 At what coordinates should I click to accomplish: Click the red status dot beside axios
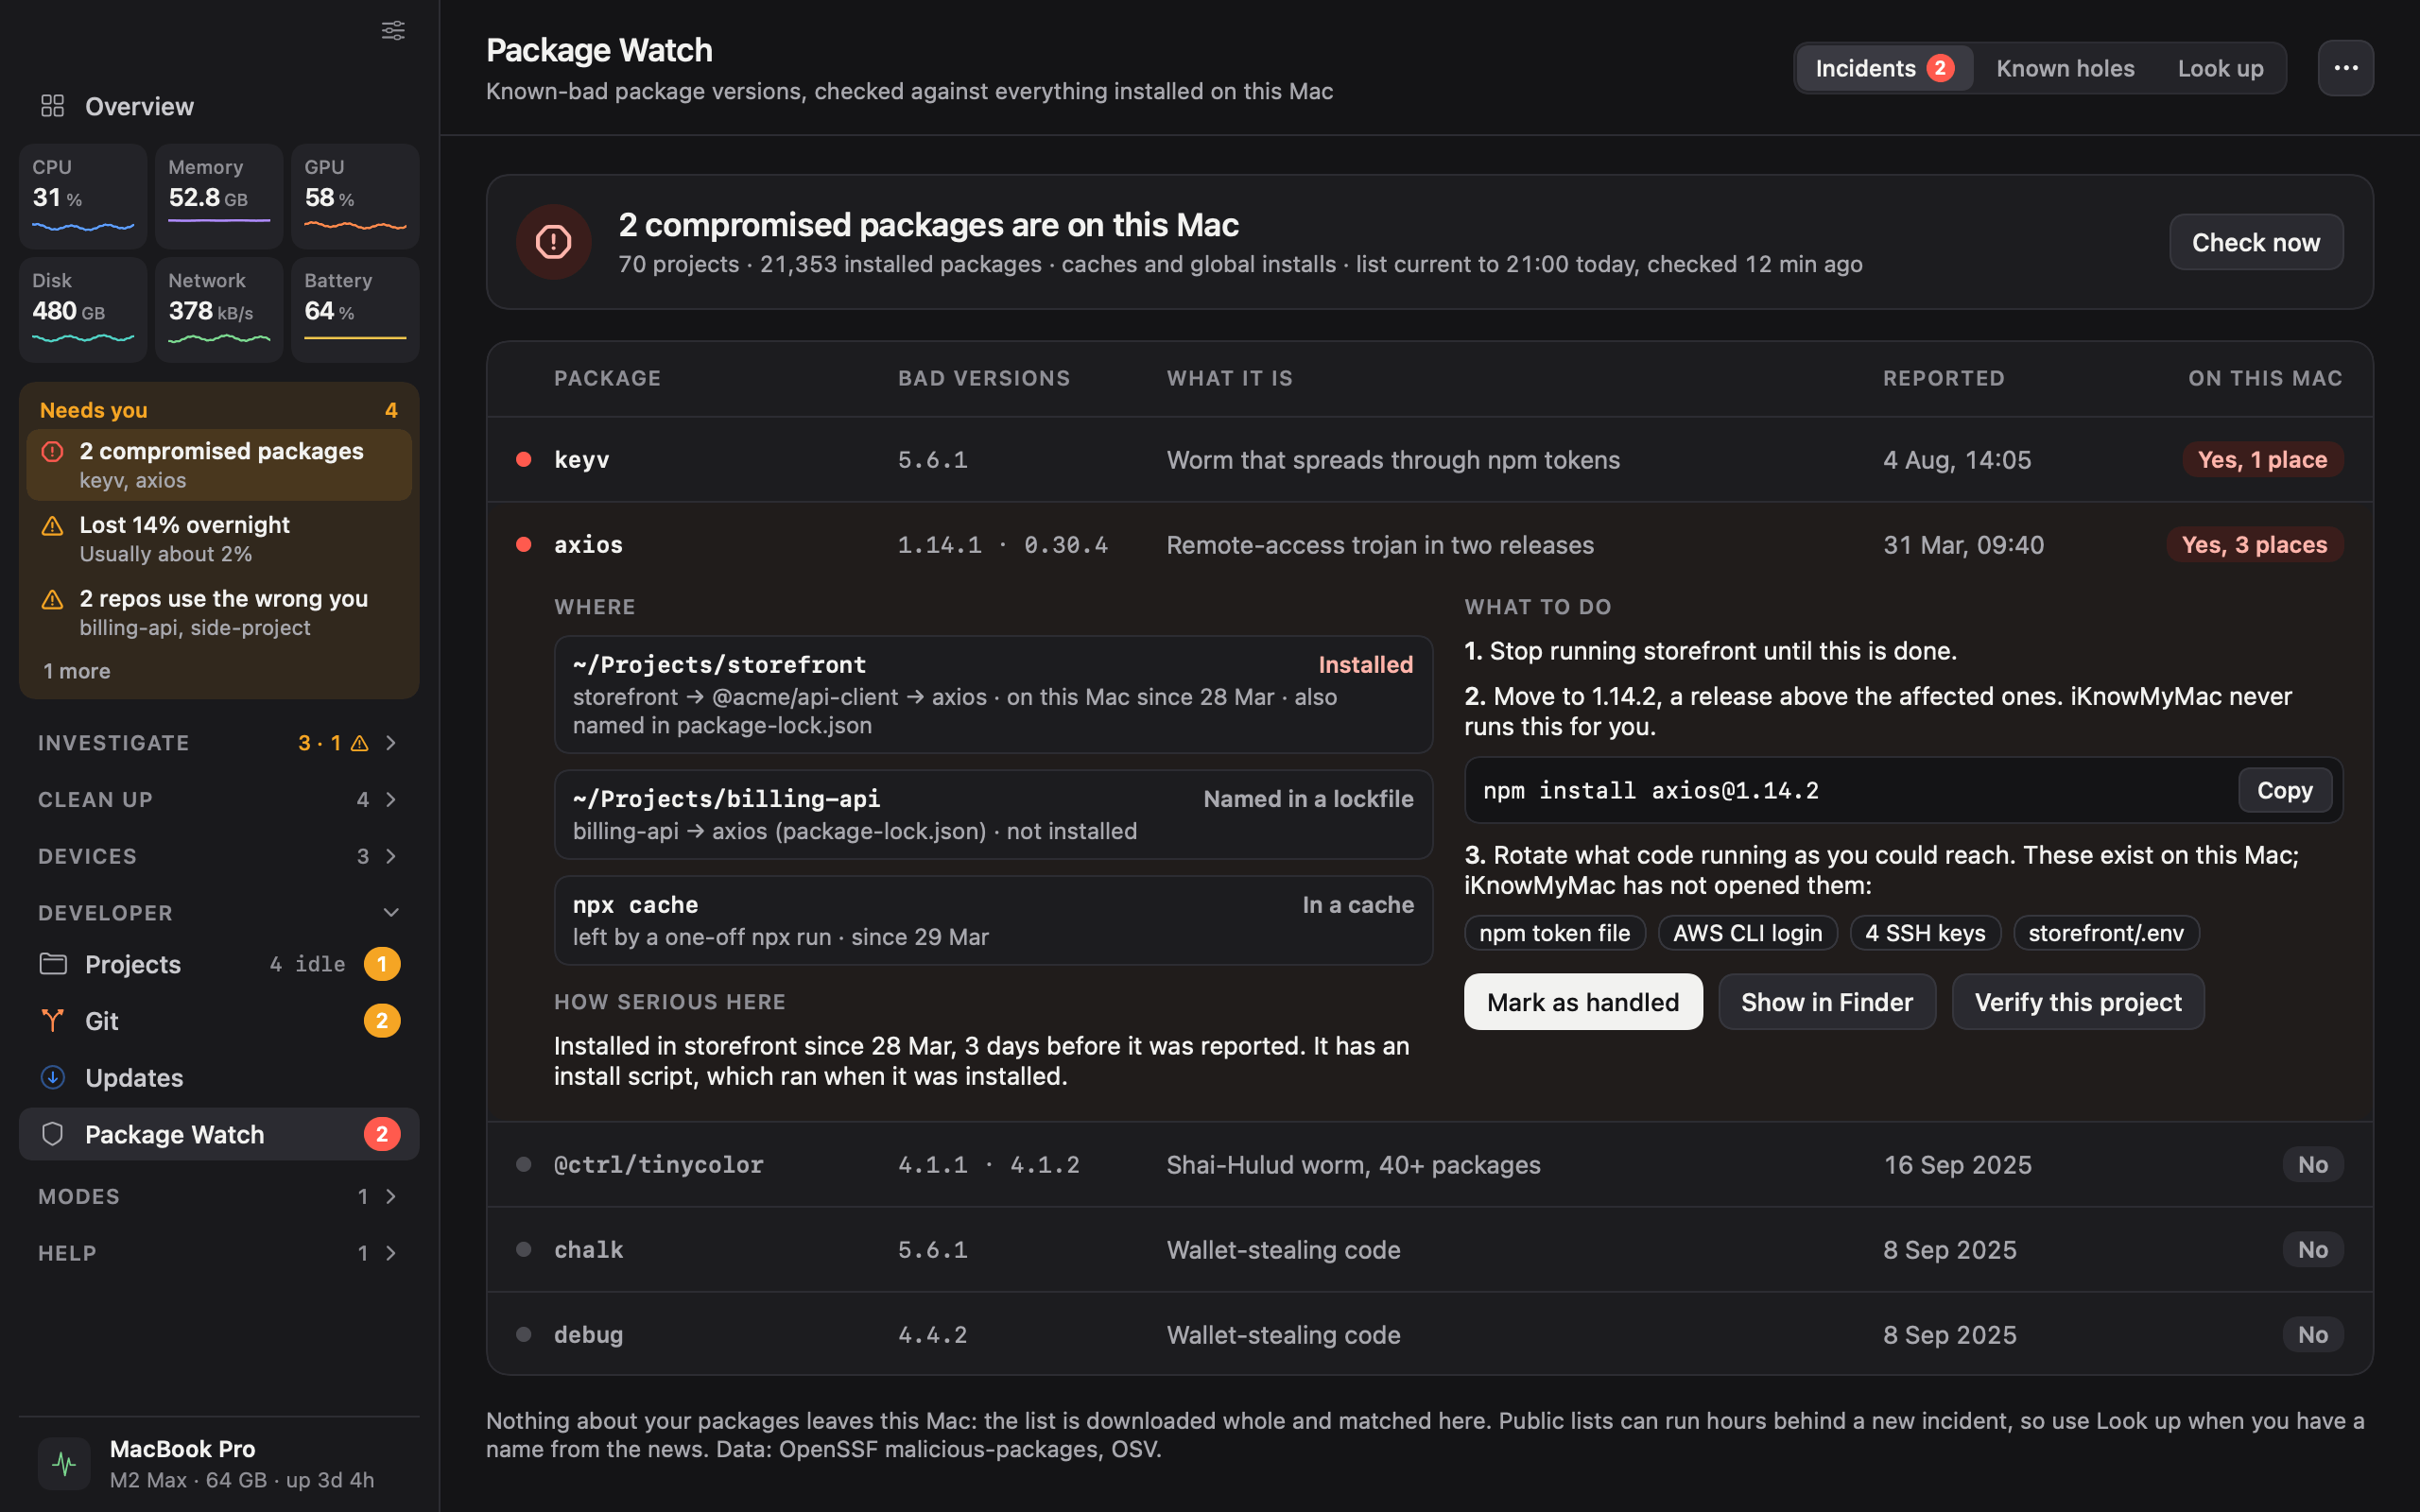point(523,545)
